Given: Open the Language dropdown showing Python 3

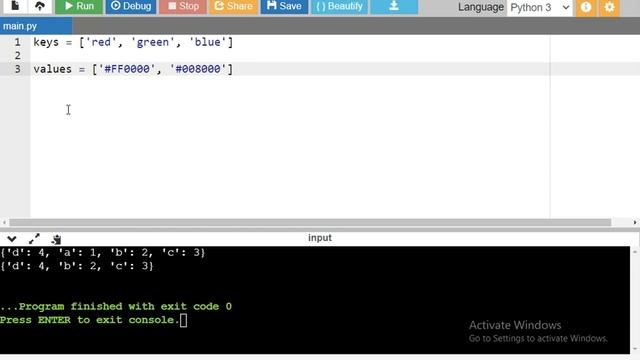Looking at the screenshot, I should tap(540, 7).
